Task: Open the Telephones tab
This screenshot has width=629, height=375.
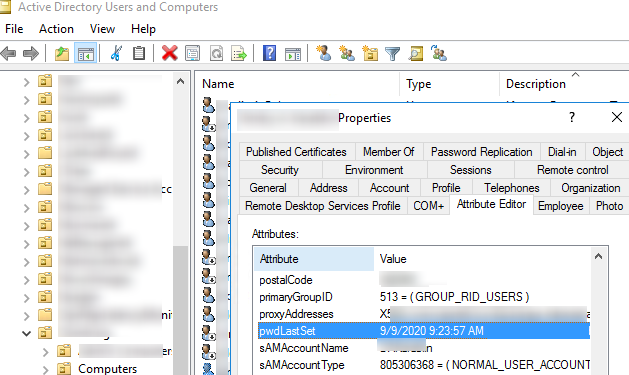Action: tap(511, 188)
